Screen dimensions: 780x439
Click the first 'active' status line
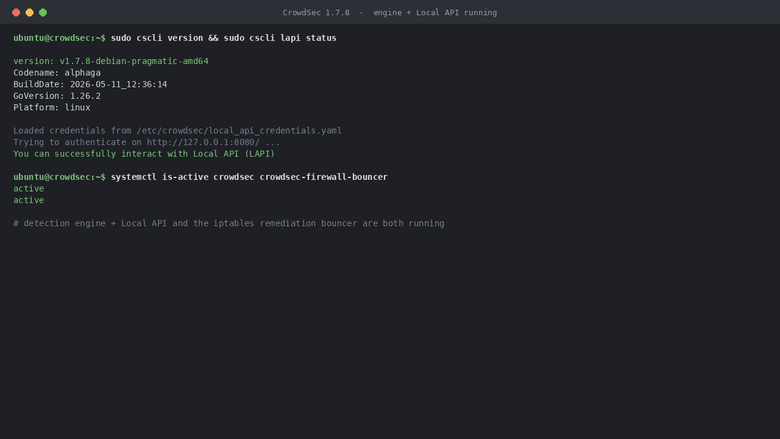(x=29, y=188)
